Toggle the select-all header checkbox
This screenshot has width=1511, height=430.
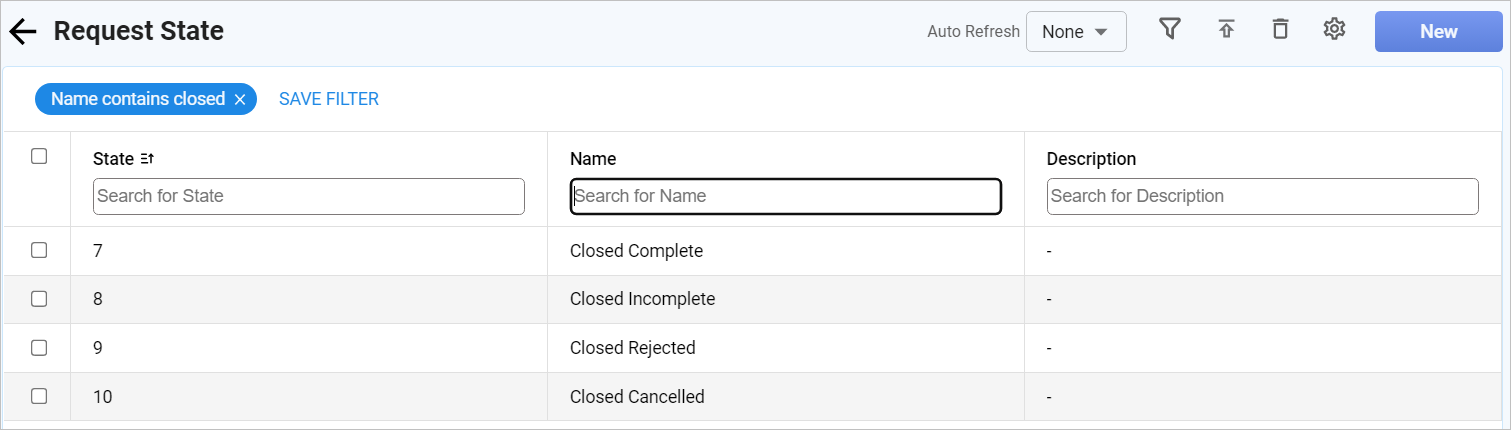39,156
